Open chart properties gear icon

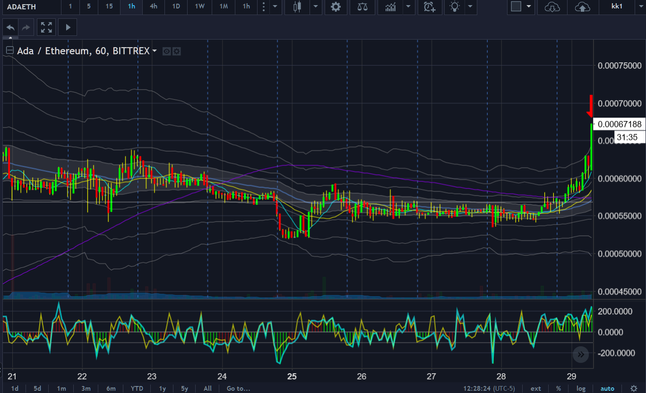[x=336, y=7]
